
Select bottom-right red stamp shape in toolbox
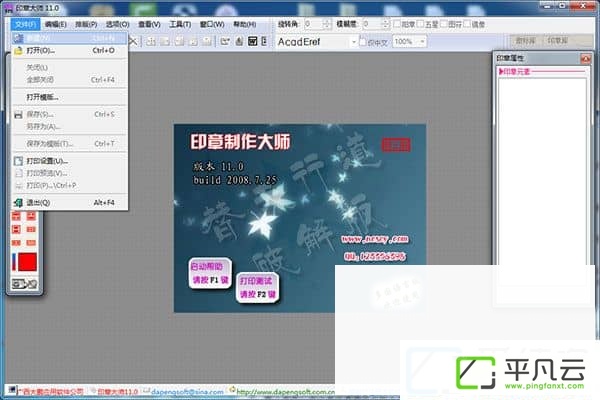pyautogui.click(x=31, y=243)
